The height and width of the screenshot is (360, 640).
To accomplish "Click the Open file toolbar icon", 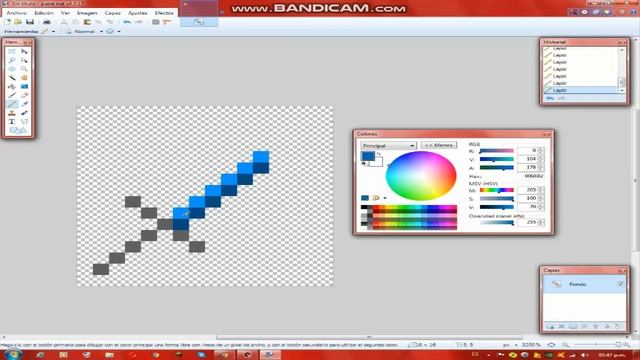I will coord(18,22).
